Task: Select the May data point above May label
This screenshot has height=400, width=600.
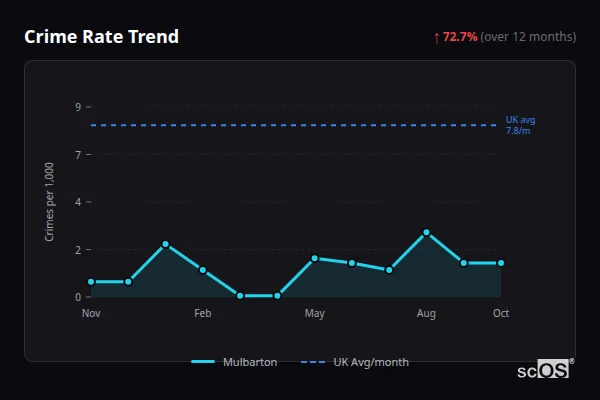Action: (315, 258)
